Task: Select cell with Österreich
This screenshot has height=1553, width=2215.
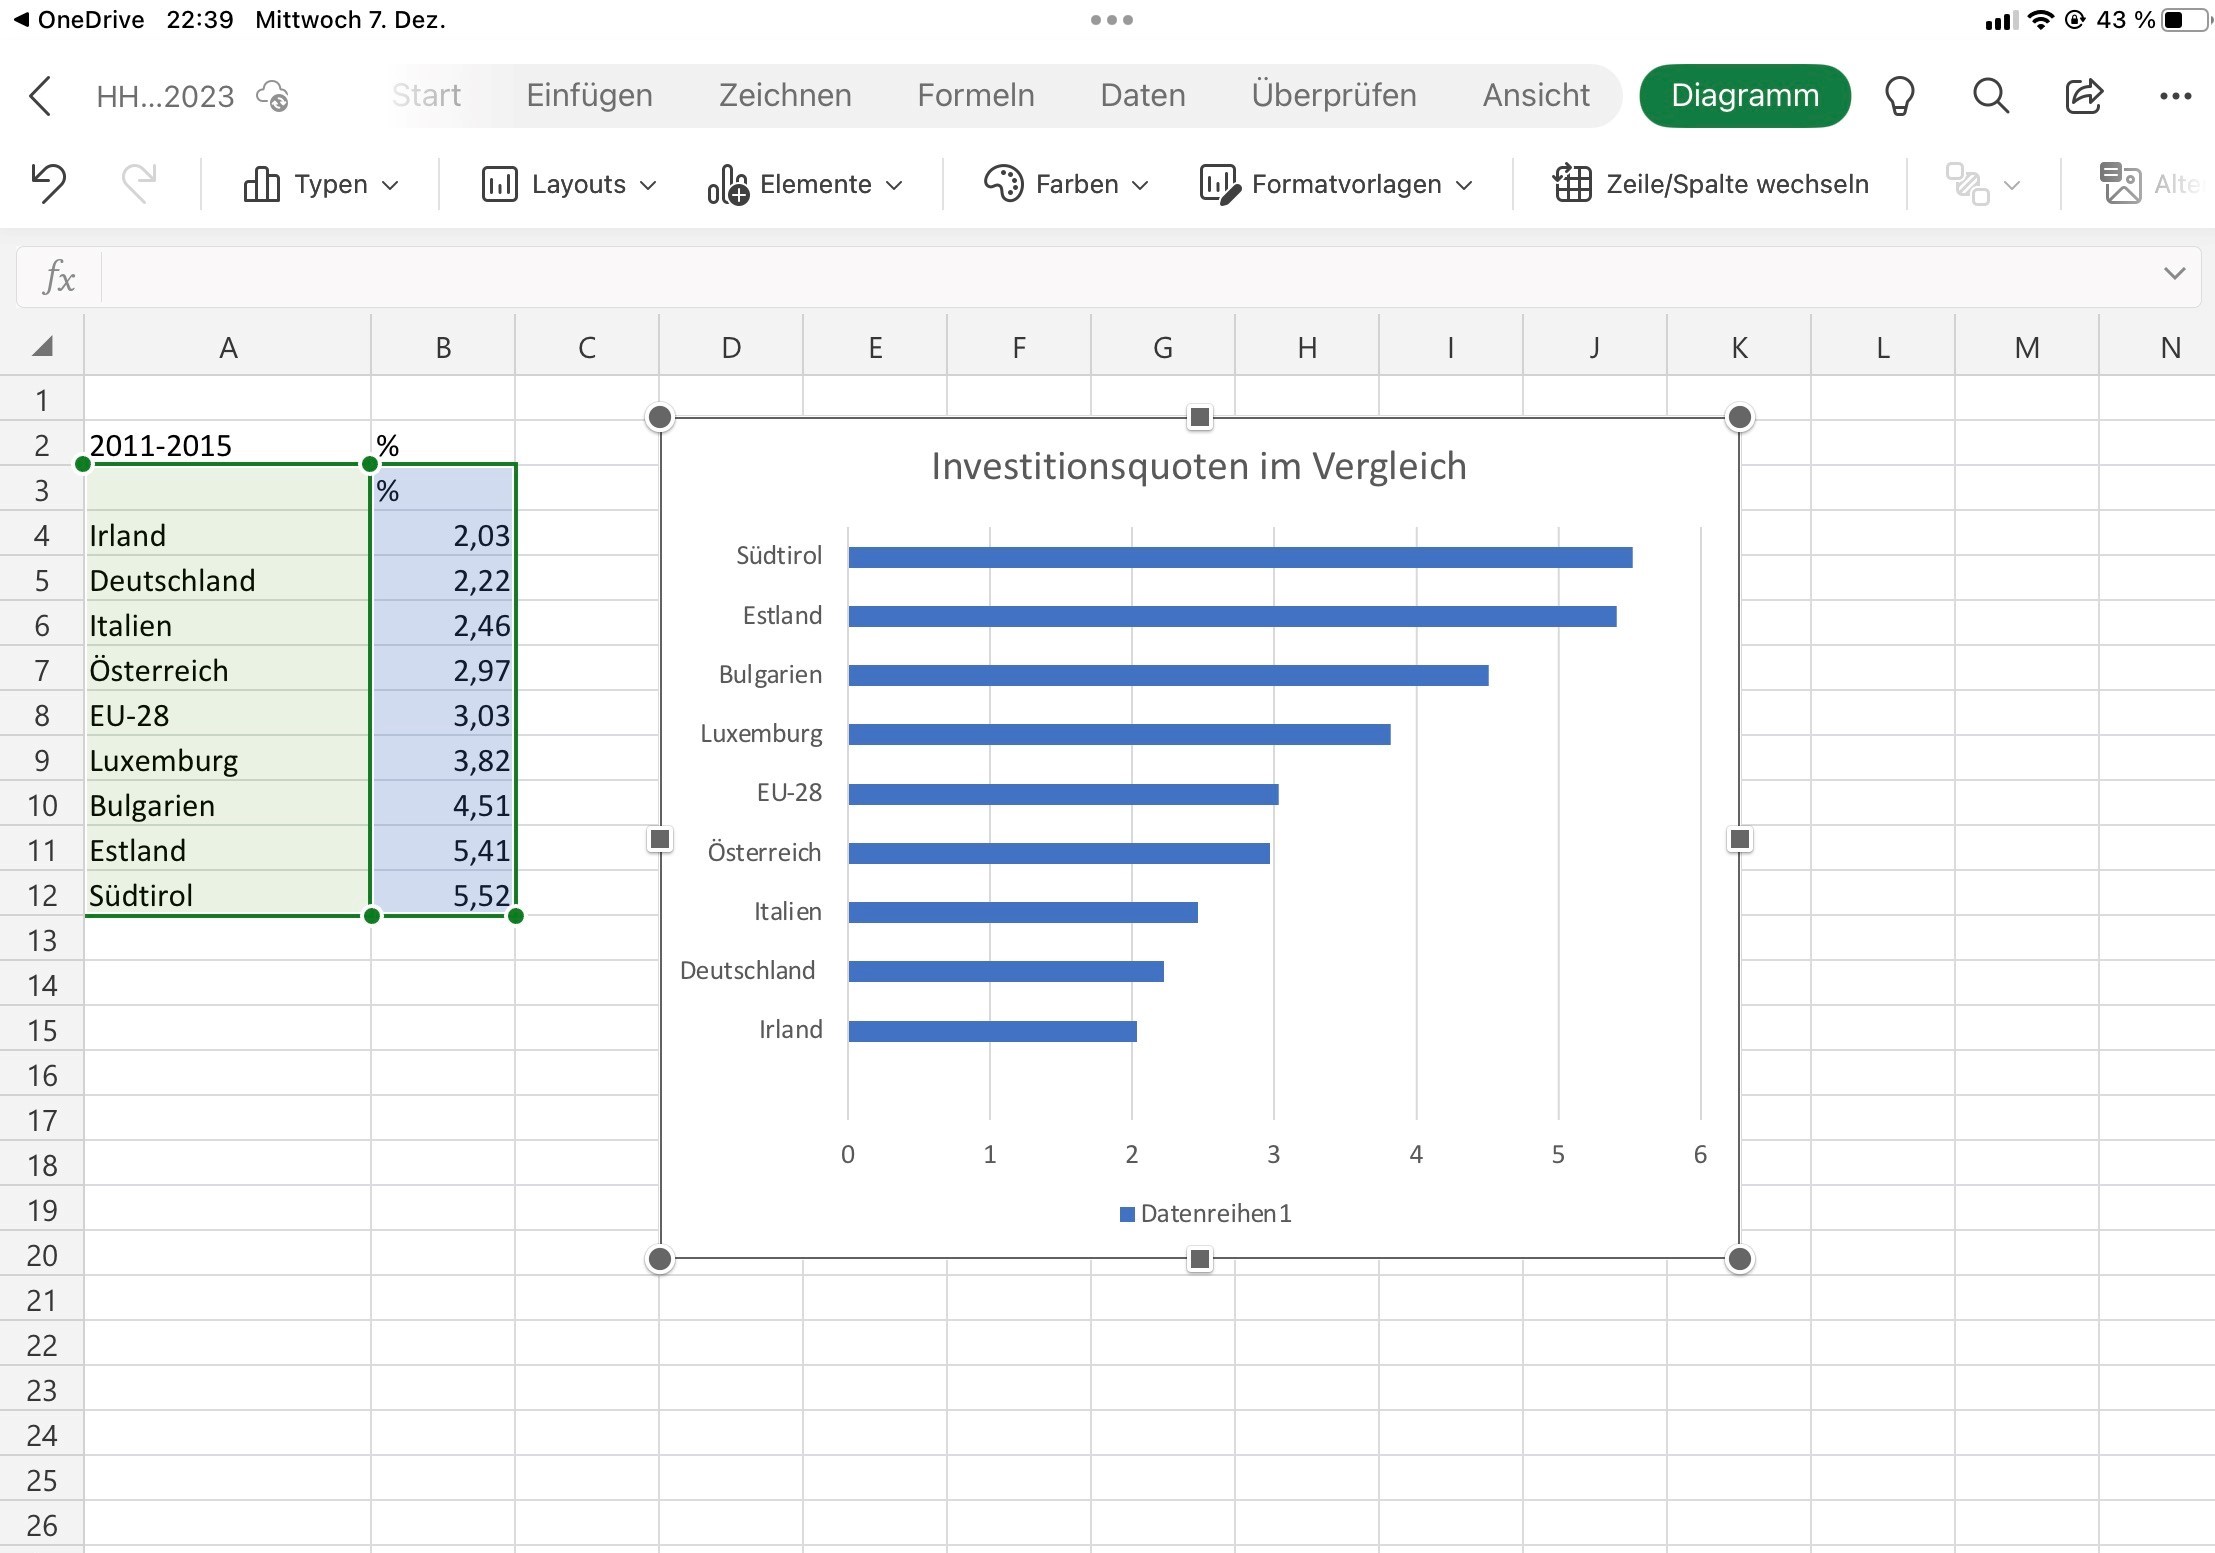Action: tap(228, 670)
